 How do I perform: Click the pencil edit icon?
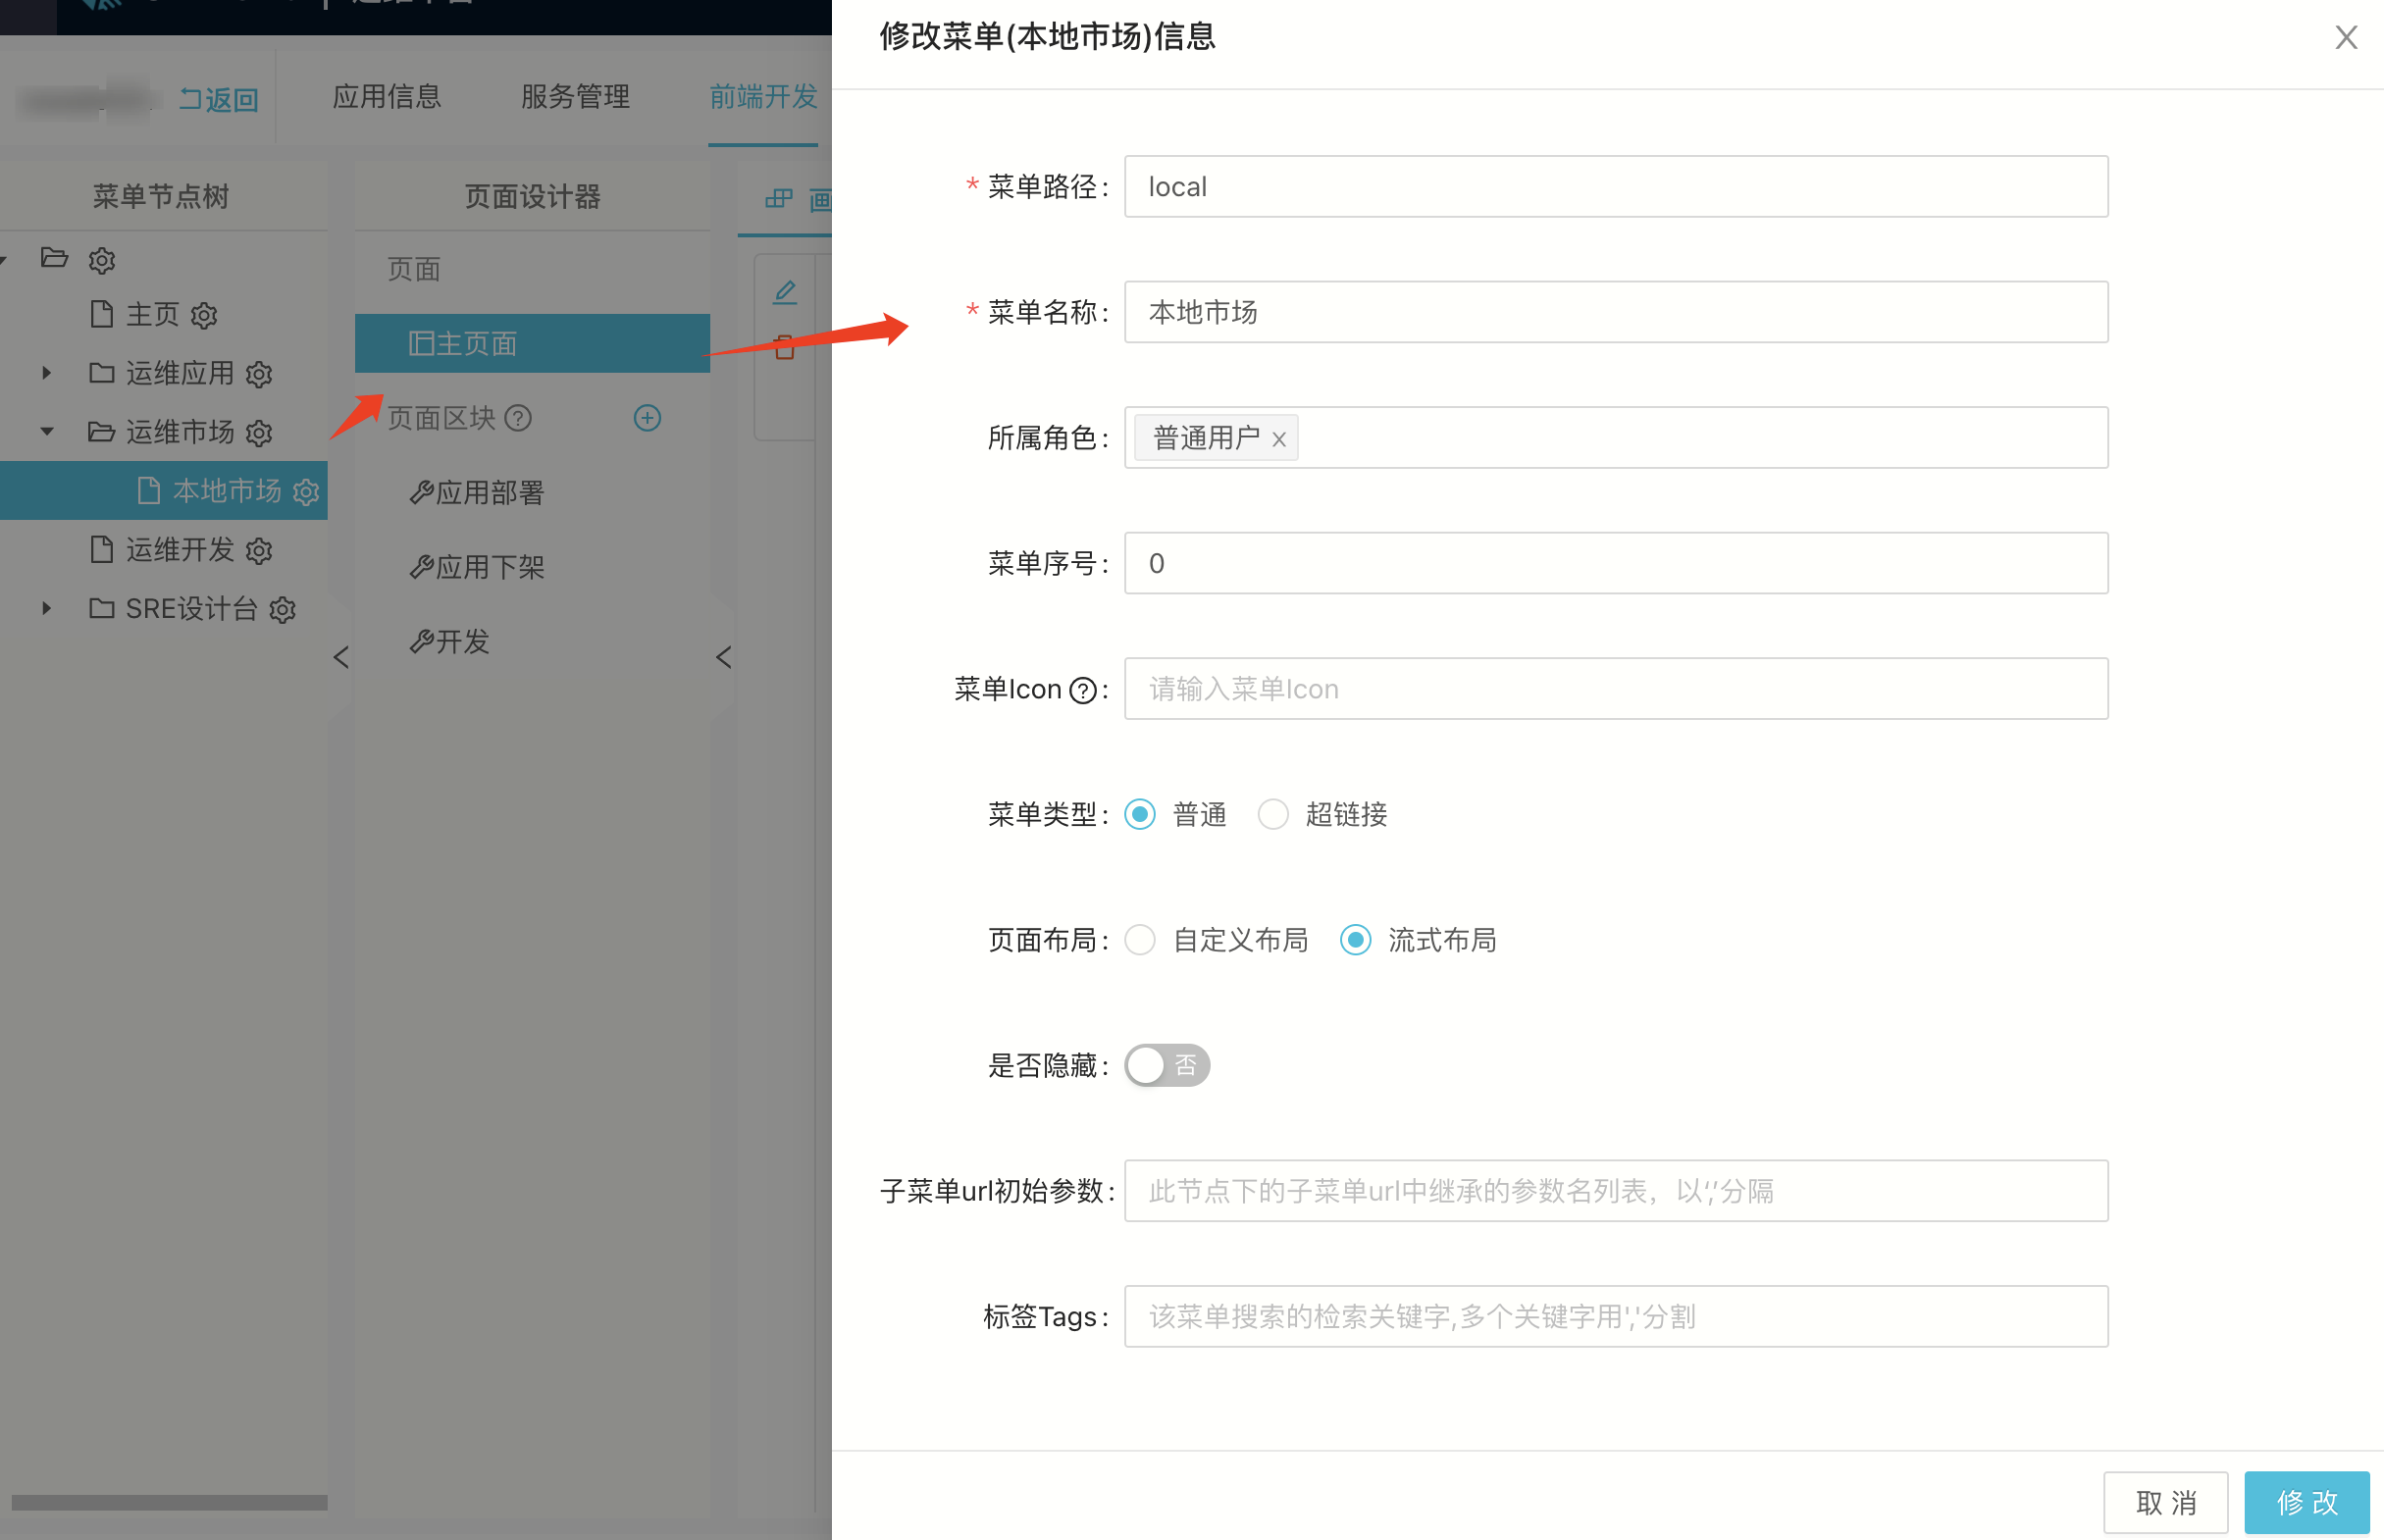pos(785,292)
